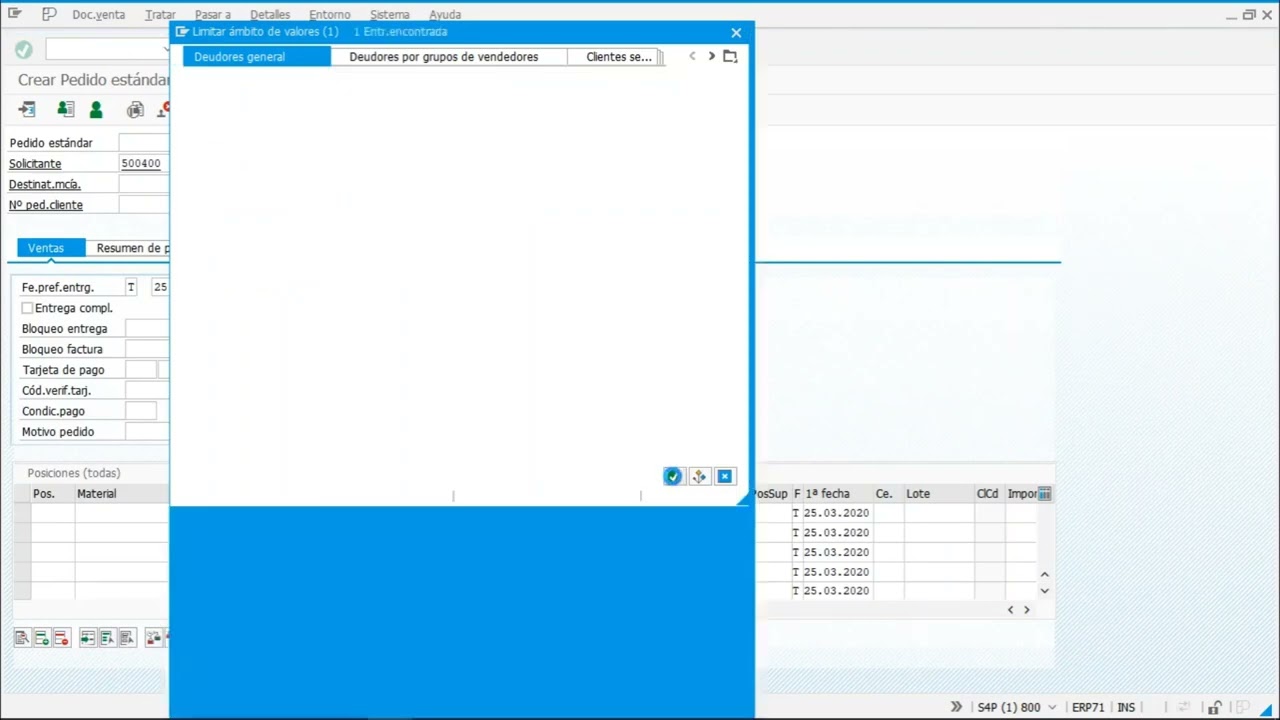Click the documents copy toolbar icon
This screenshot has width=1280, height=720.
click(135, 109)
